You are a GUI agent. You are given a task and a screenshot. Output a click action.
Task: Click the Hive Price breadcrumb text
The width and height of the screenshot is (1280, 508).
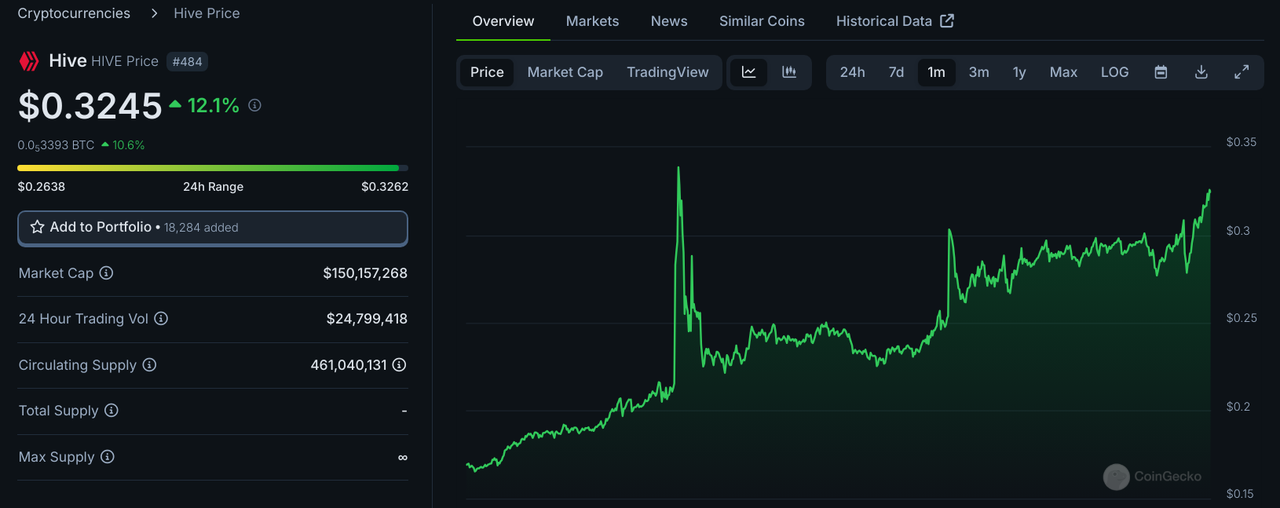207,13
